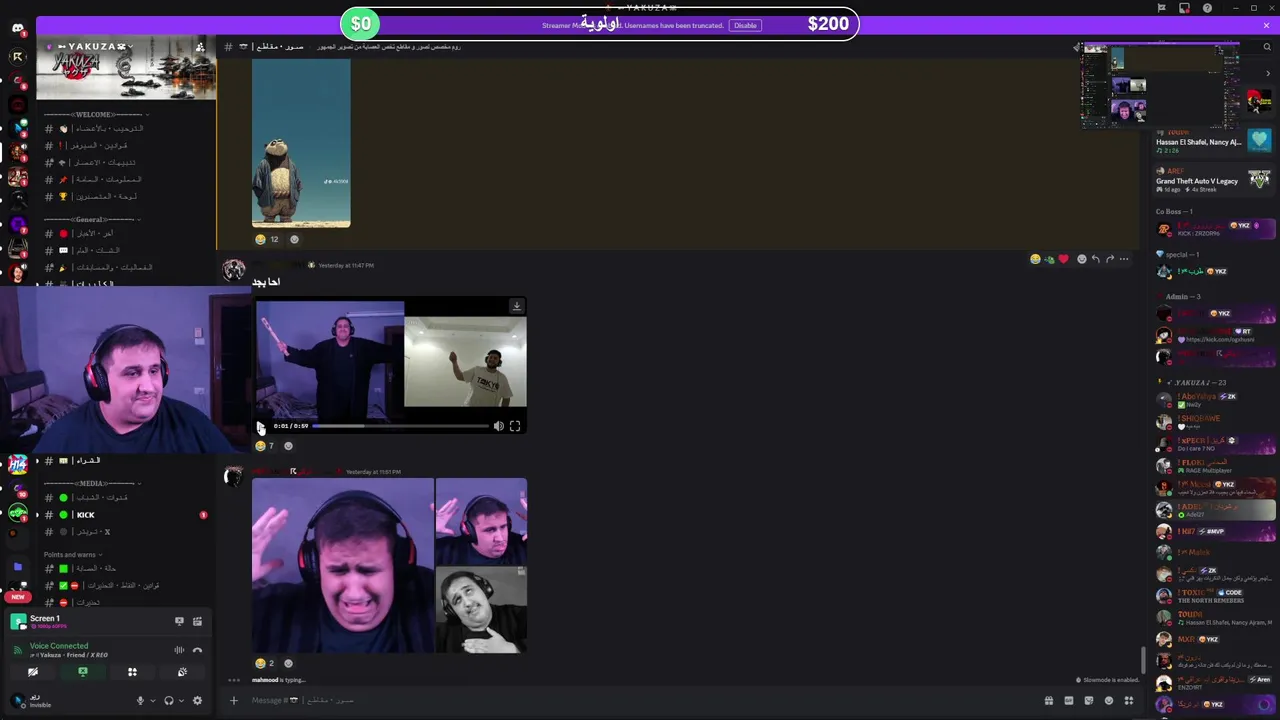Mute the embedded video's volume
This screenshot has height=720, width=1280.
click(498, 426)
